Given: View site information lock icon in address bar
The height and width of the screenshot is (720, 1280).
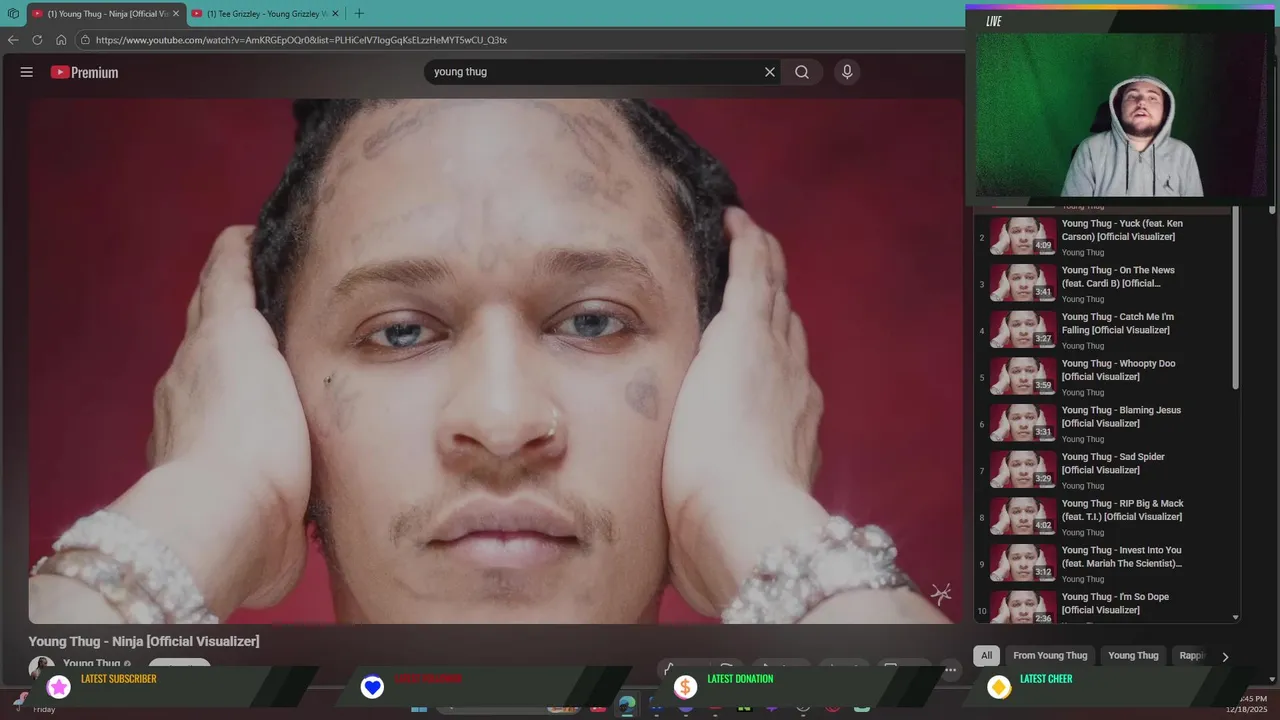Looking at the screenshot, I should click(x=86, y=40).
